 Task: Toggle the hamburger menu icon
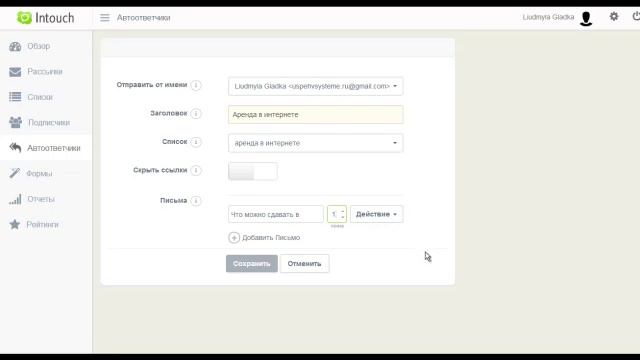tap(105, 18)
